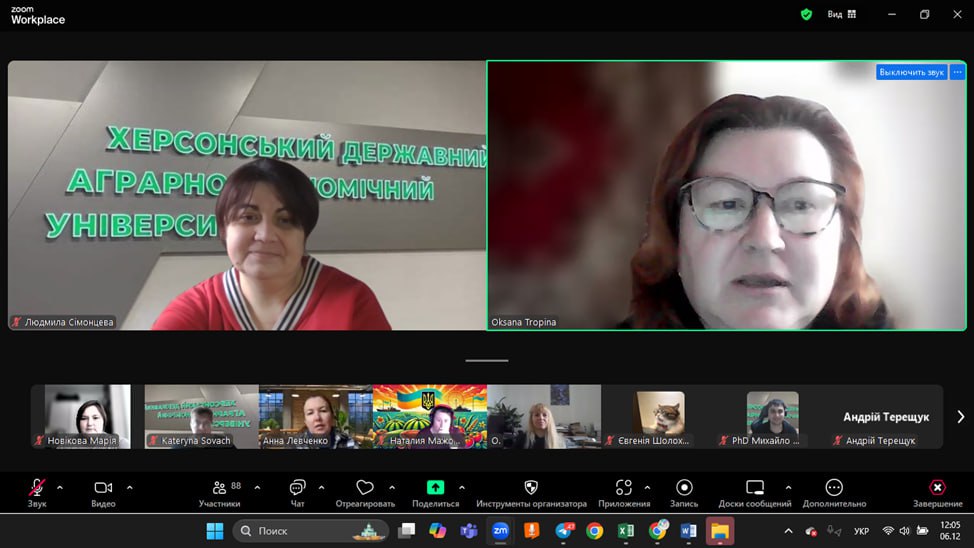Open Task View in the taskbar
Screen dimensions: 974x548
pos(407,531)
